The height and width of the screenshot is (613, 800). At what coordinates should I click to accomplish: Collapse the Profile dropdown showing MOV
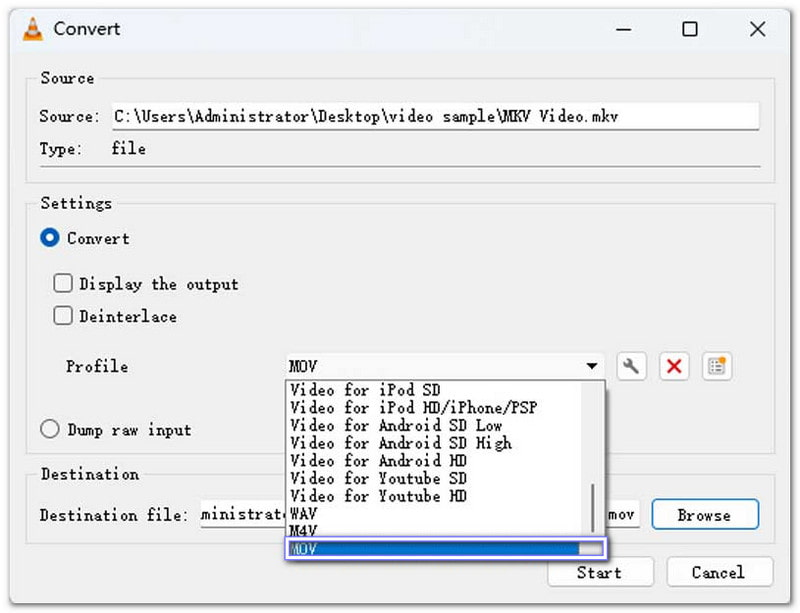[445, 366]
